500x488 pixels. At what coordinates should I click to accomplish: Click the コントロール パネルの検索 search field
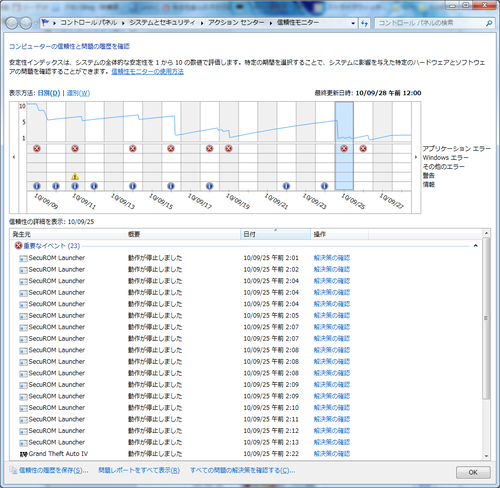[x=430, y=23]
